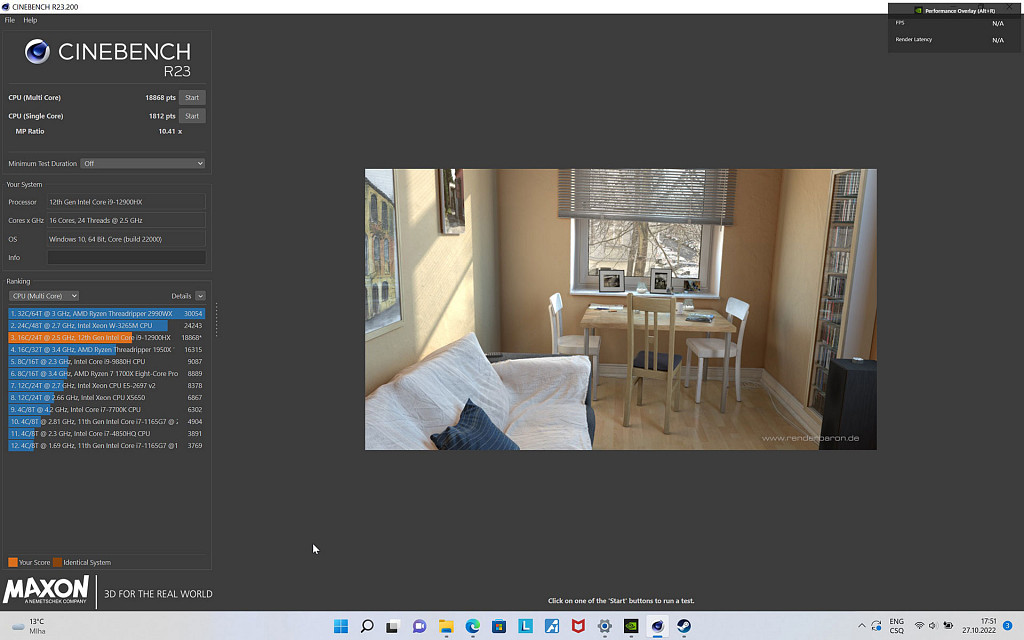Open the CPU (Multi Core) ranking dropdown

(x=44, y=296)
